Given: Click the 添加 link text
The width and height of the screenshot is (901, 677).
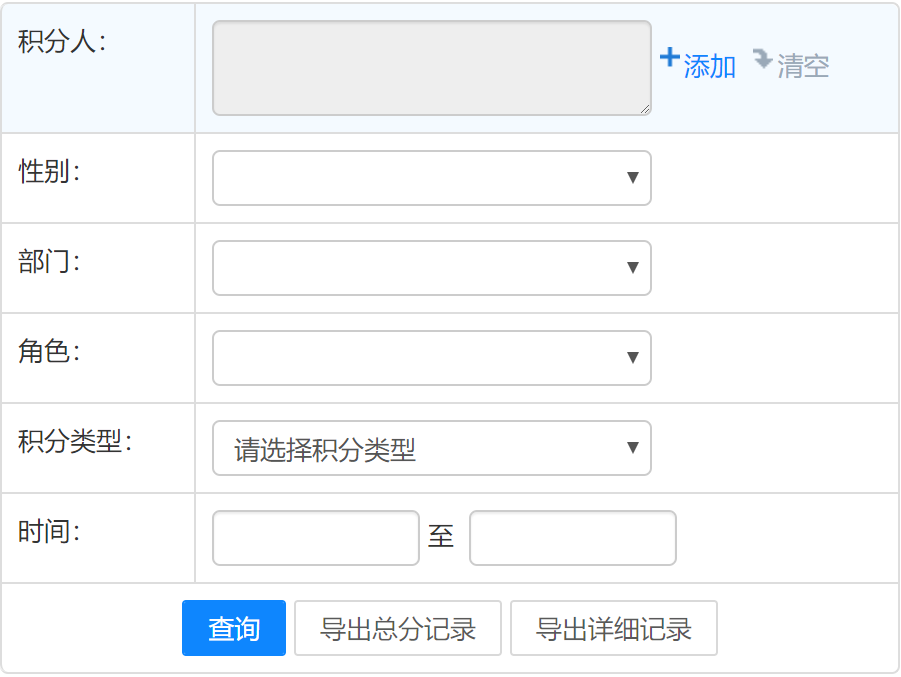Looking at the screenshot, I should tap(710, 67).
